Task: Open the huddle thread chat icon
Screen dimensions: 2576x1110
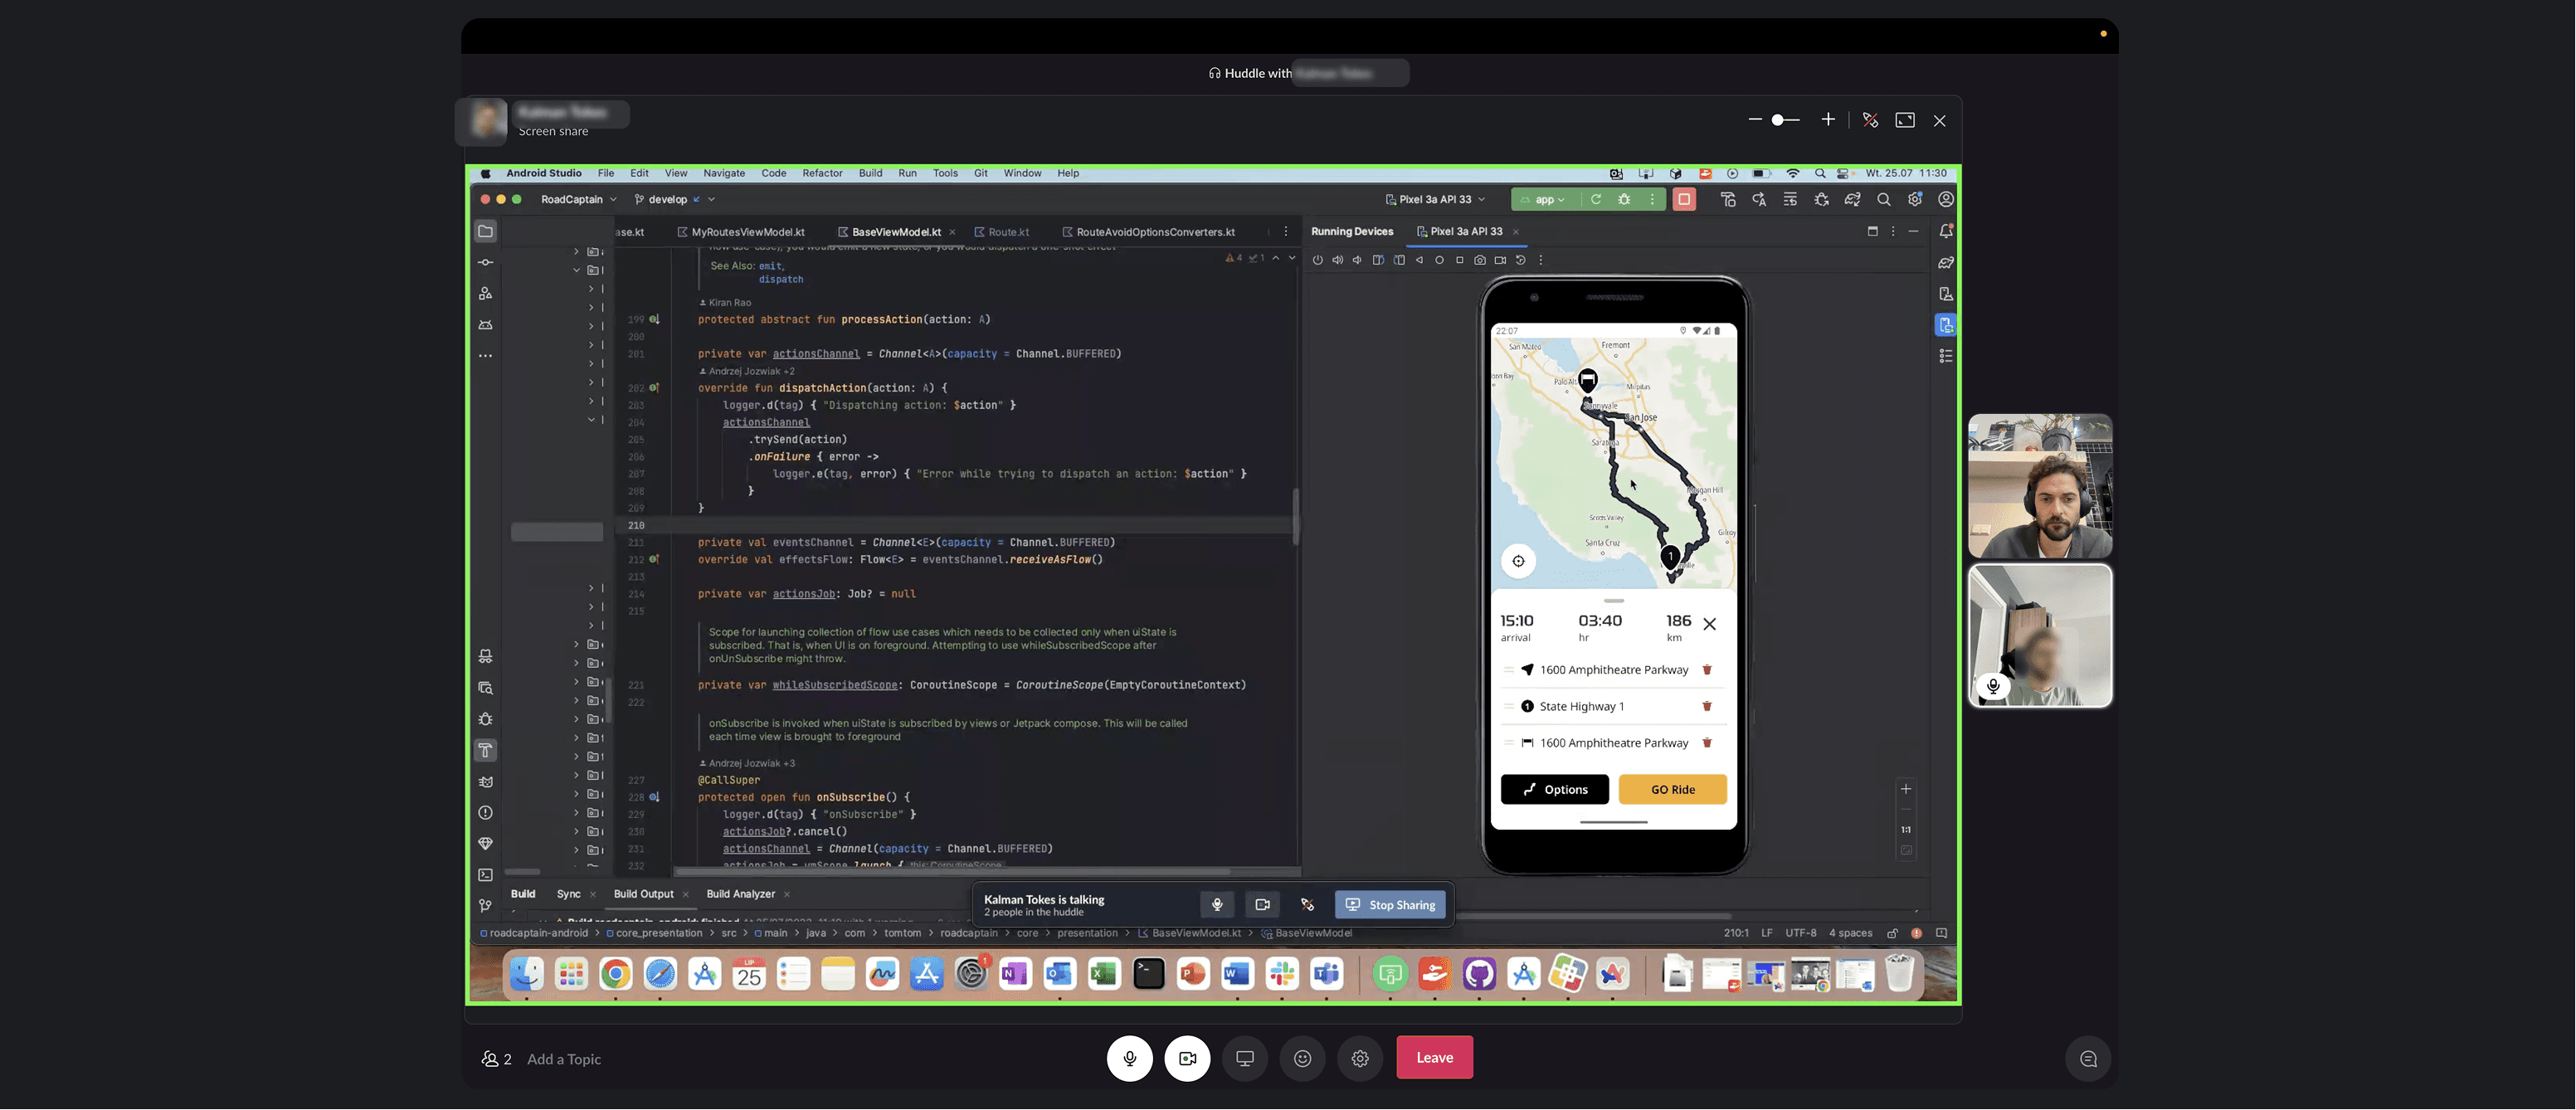Action: click(2088, 1058)
